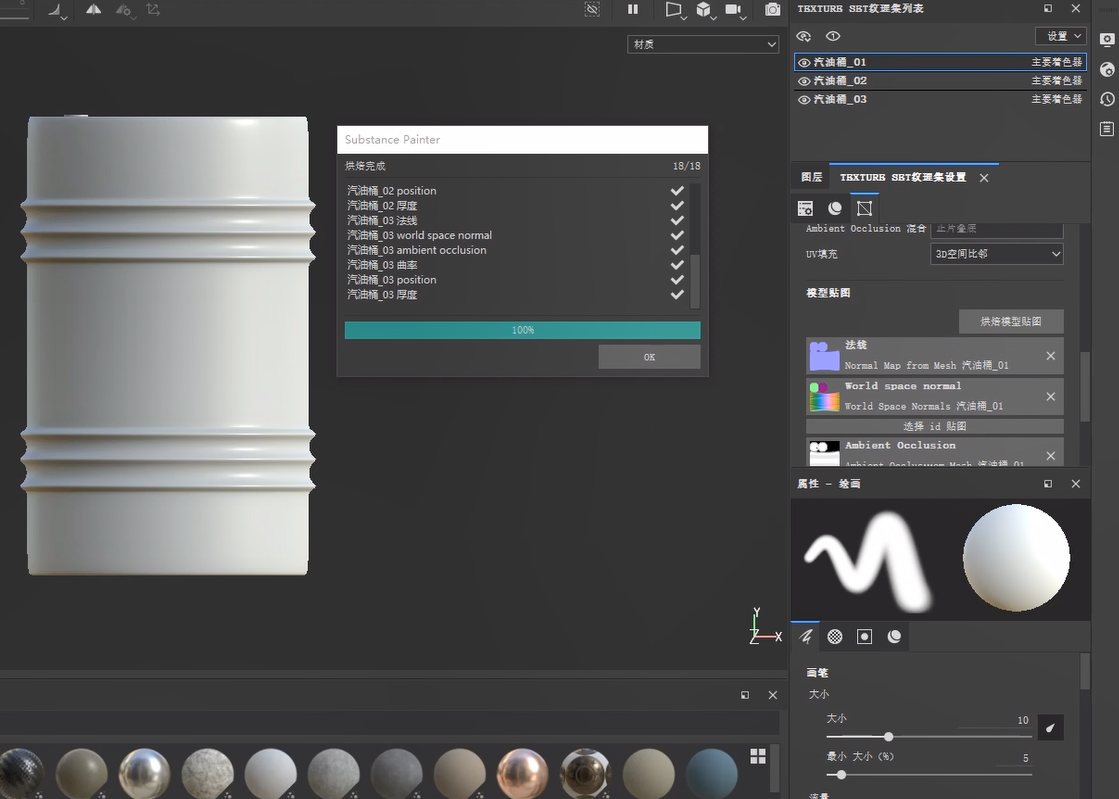Open the mesh maps bake settings icon

(865, 208)
